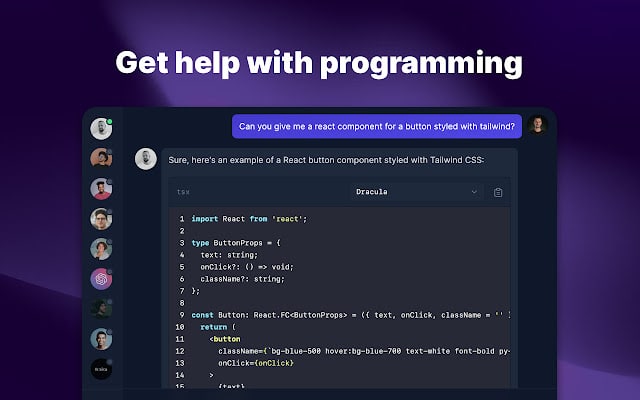640x400 pixels.
Task: Click the blue tailwind button question bubble
Action: point(377,127)
